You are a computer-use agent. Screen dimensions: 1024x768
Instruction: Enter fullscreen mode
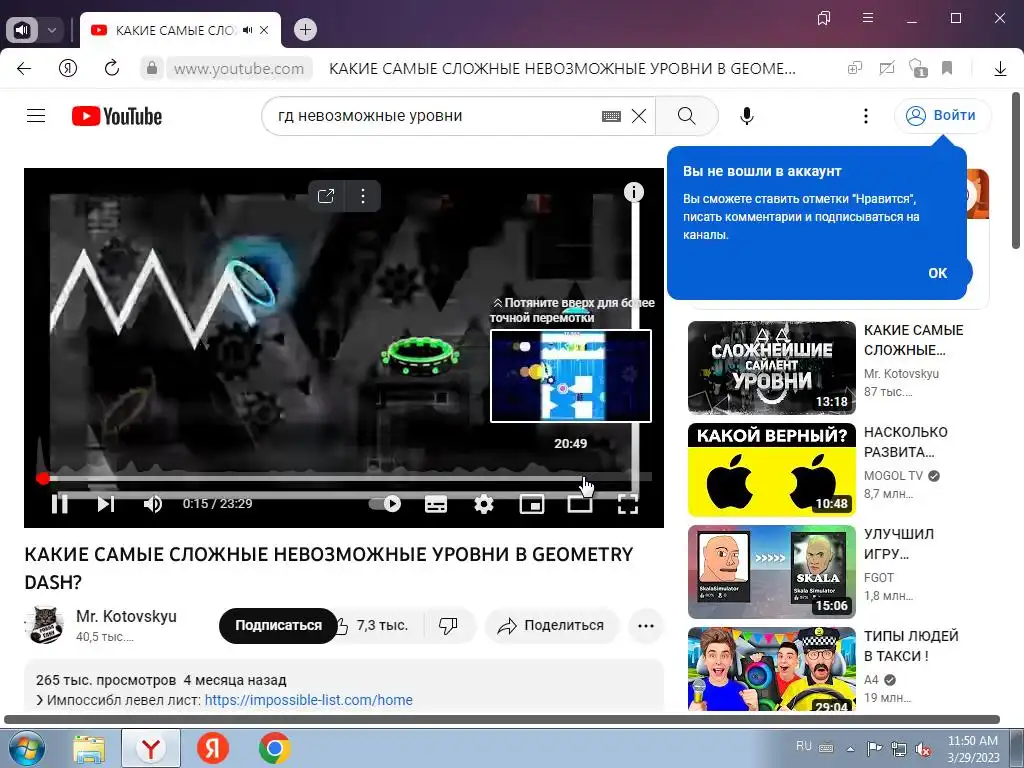click(x=628, y=504)
